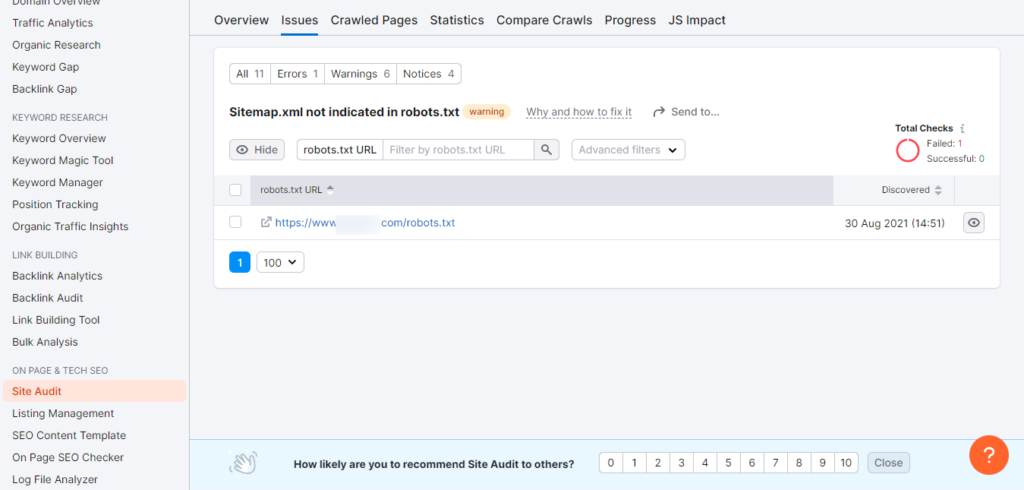Image resolution: width=1024 pixels, height=490 pixels.
Task: Open Organic Research in the sidebar
Action: (x=56, y=45)
